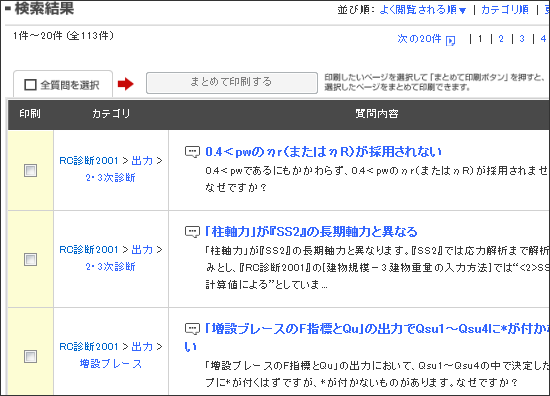Image resolution: width=550 pixels, height=396 pixels.
Task: Select current page number 1
Action: pyautogui.click(x=480, y=39)
